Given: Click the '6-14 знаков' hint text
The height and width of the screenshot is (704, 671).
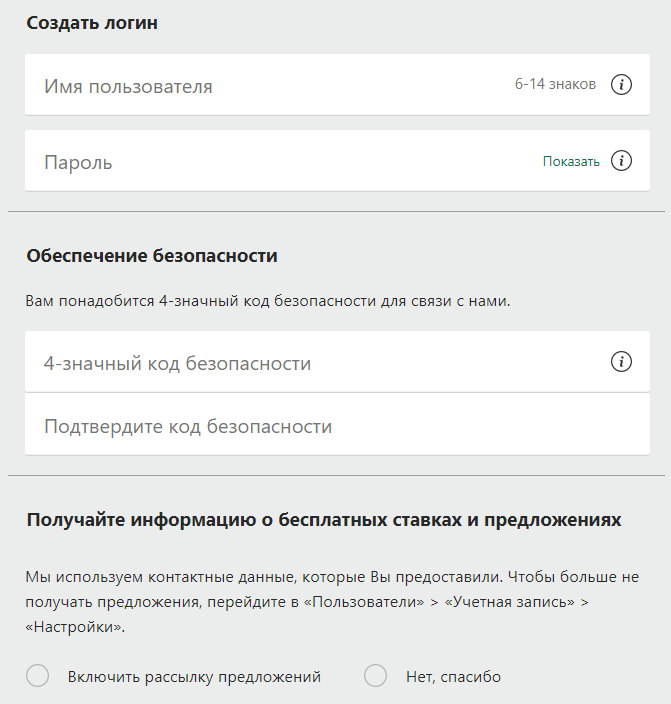Looking at the screenshot, I should (555, 84).
